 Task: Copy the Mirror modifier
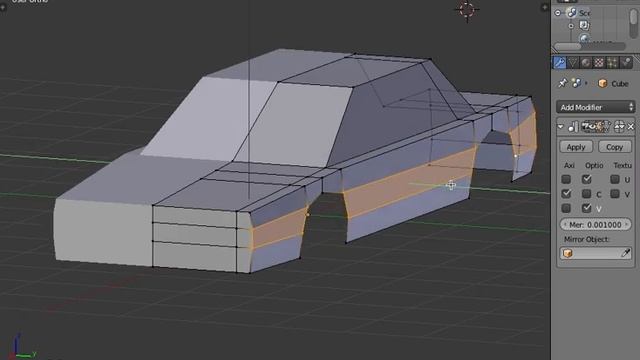[x=615, y=147]
